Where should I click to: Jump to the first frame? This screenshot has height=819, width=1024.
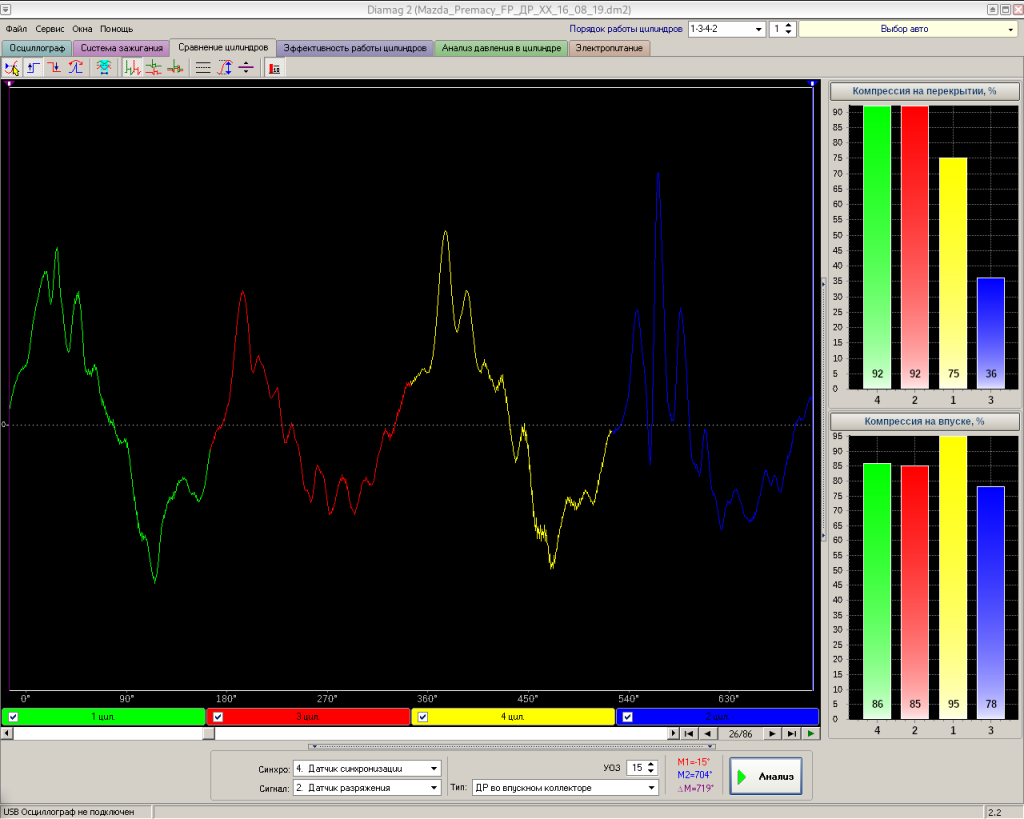(x=689, y=733)
